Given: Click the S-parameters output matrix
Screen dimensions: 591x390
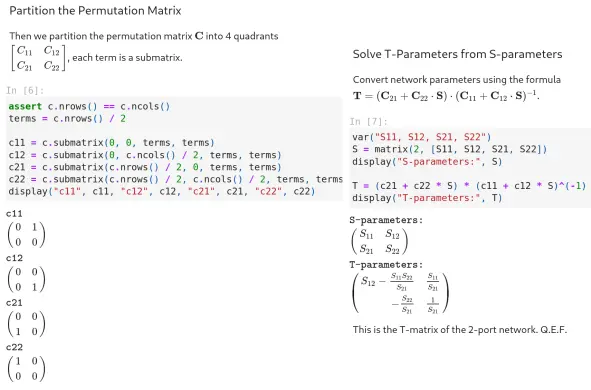Looking at the screenshot, I should coord(379,242).
